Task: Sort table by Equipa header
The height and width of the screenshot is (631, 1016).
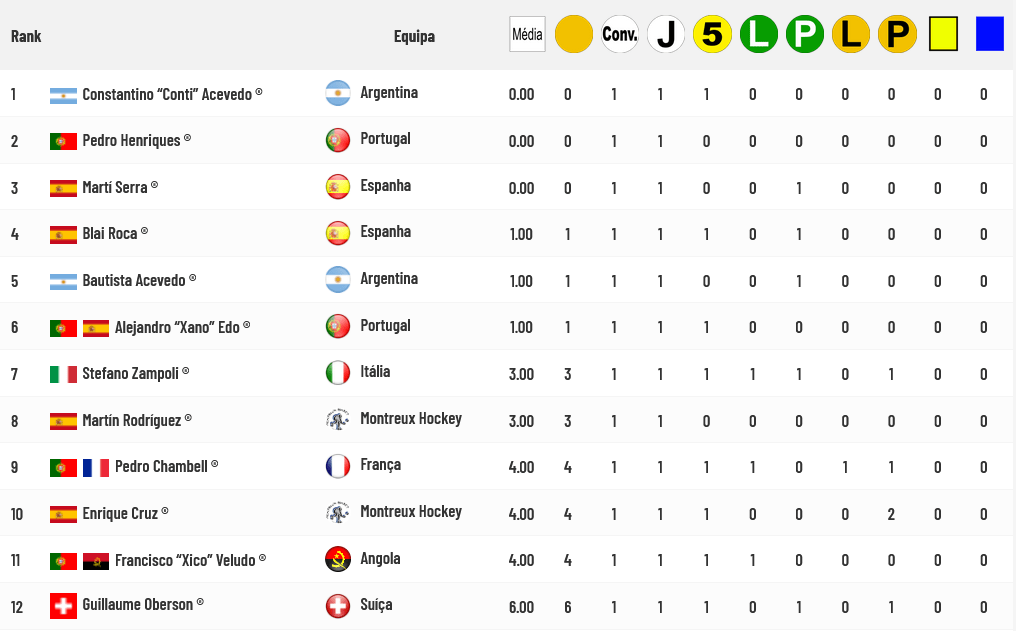Action: tap(414, 36)
